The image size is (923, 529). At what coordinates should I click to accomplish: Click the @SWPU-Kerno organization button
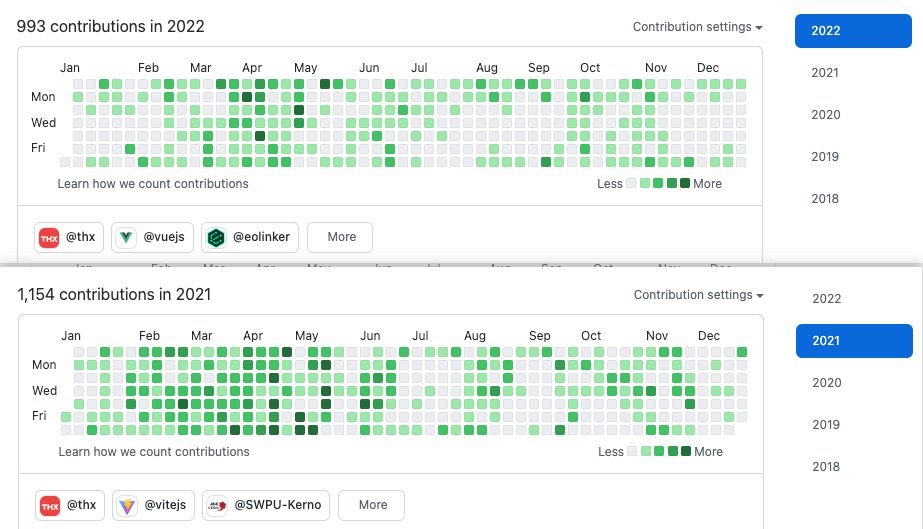266,505
